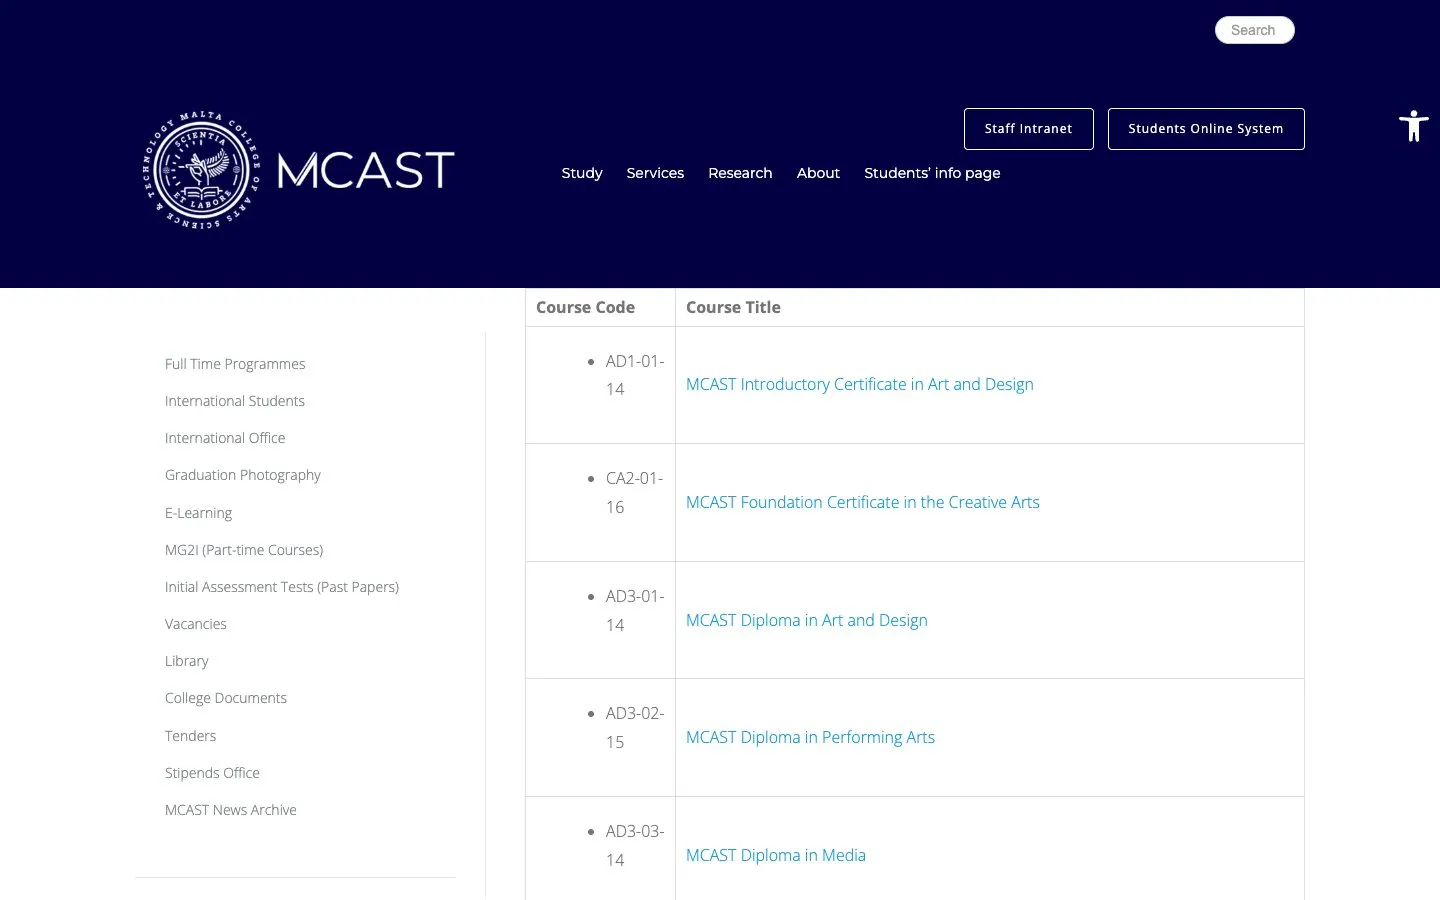The height and width of the screenshot is (900, 1440).
Task: Open the Research menu
Action: pos(740,173)
